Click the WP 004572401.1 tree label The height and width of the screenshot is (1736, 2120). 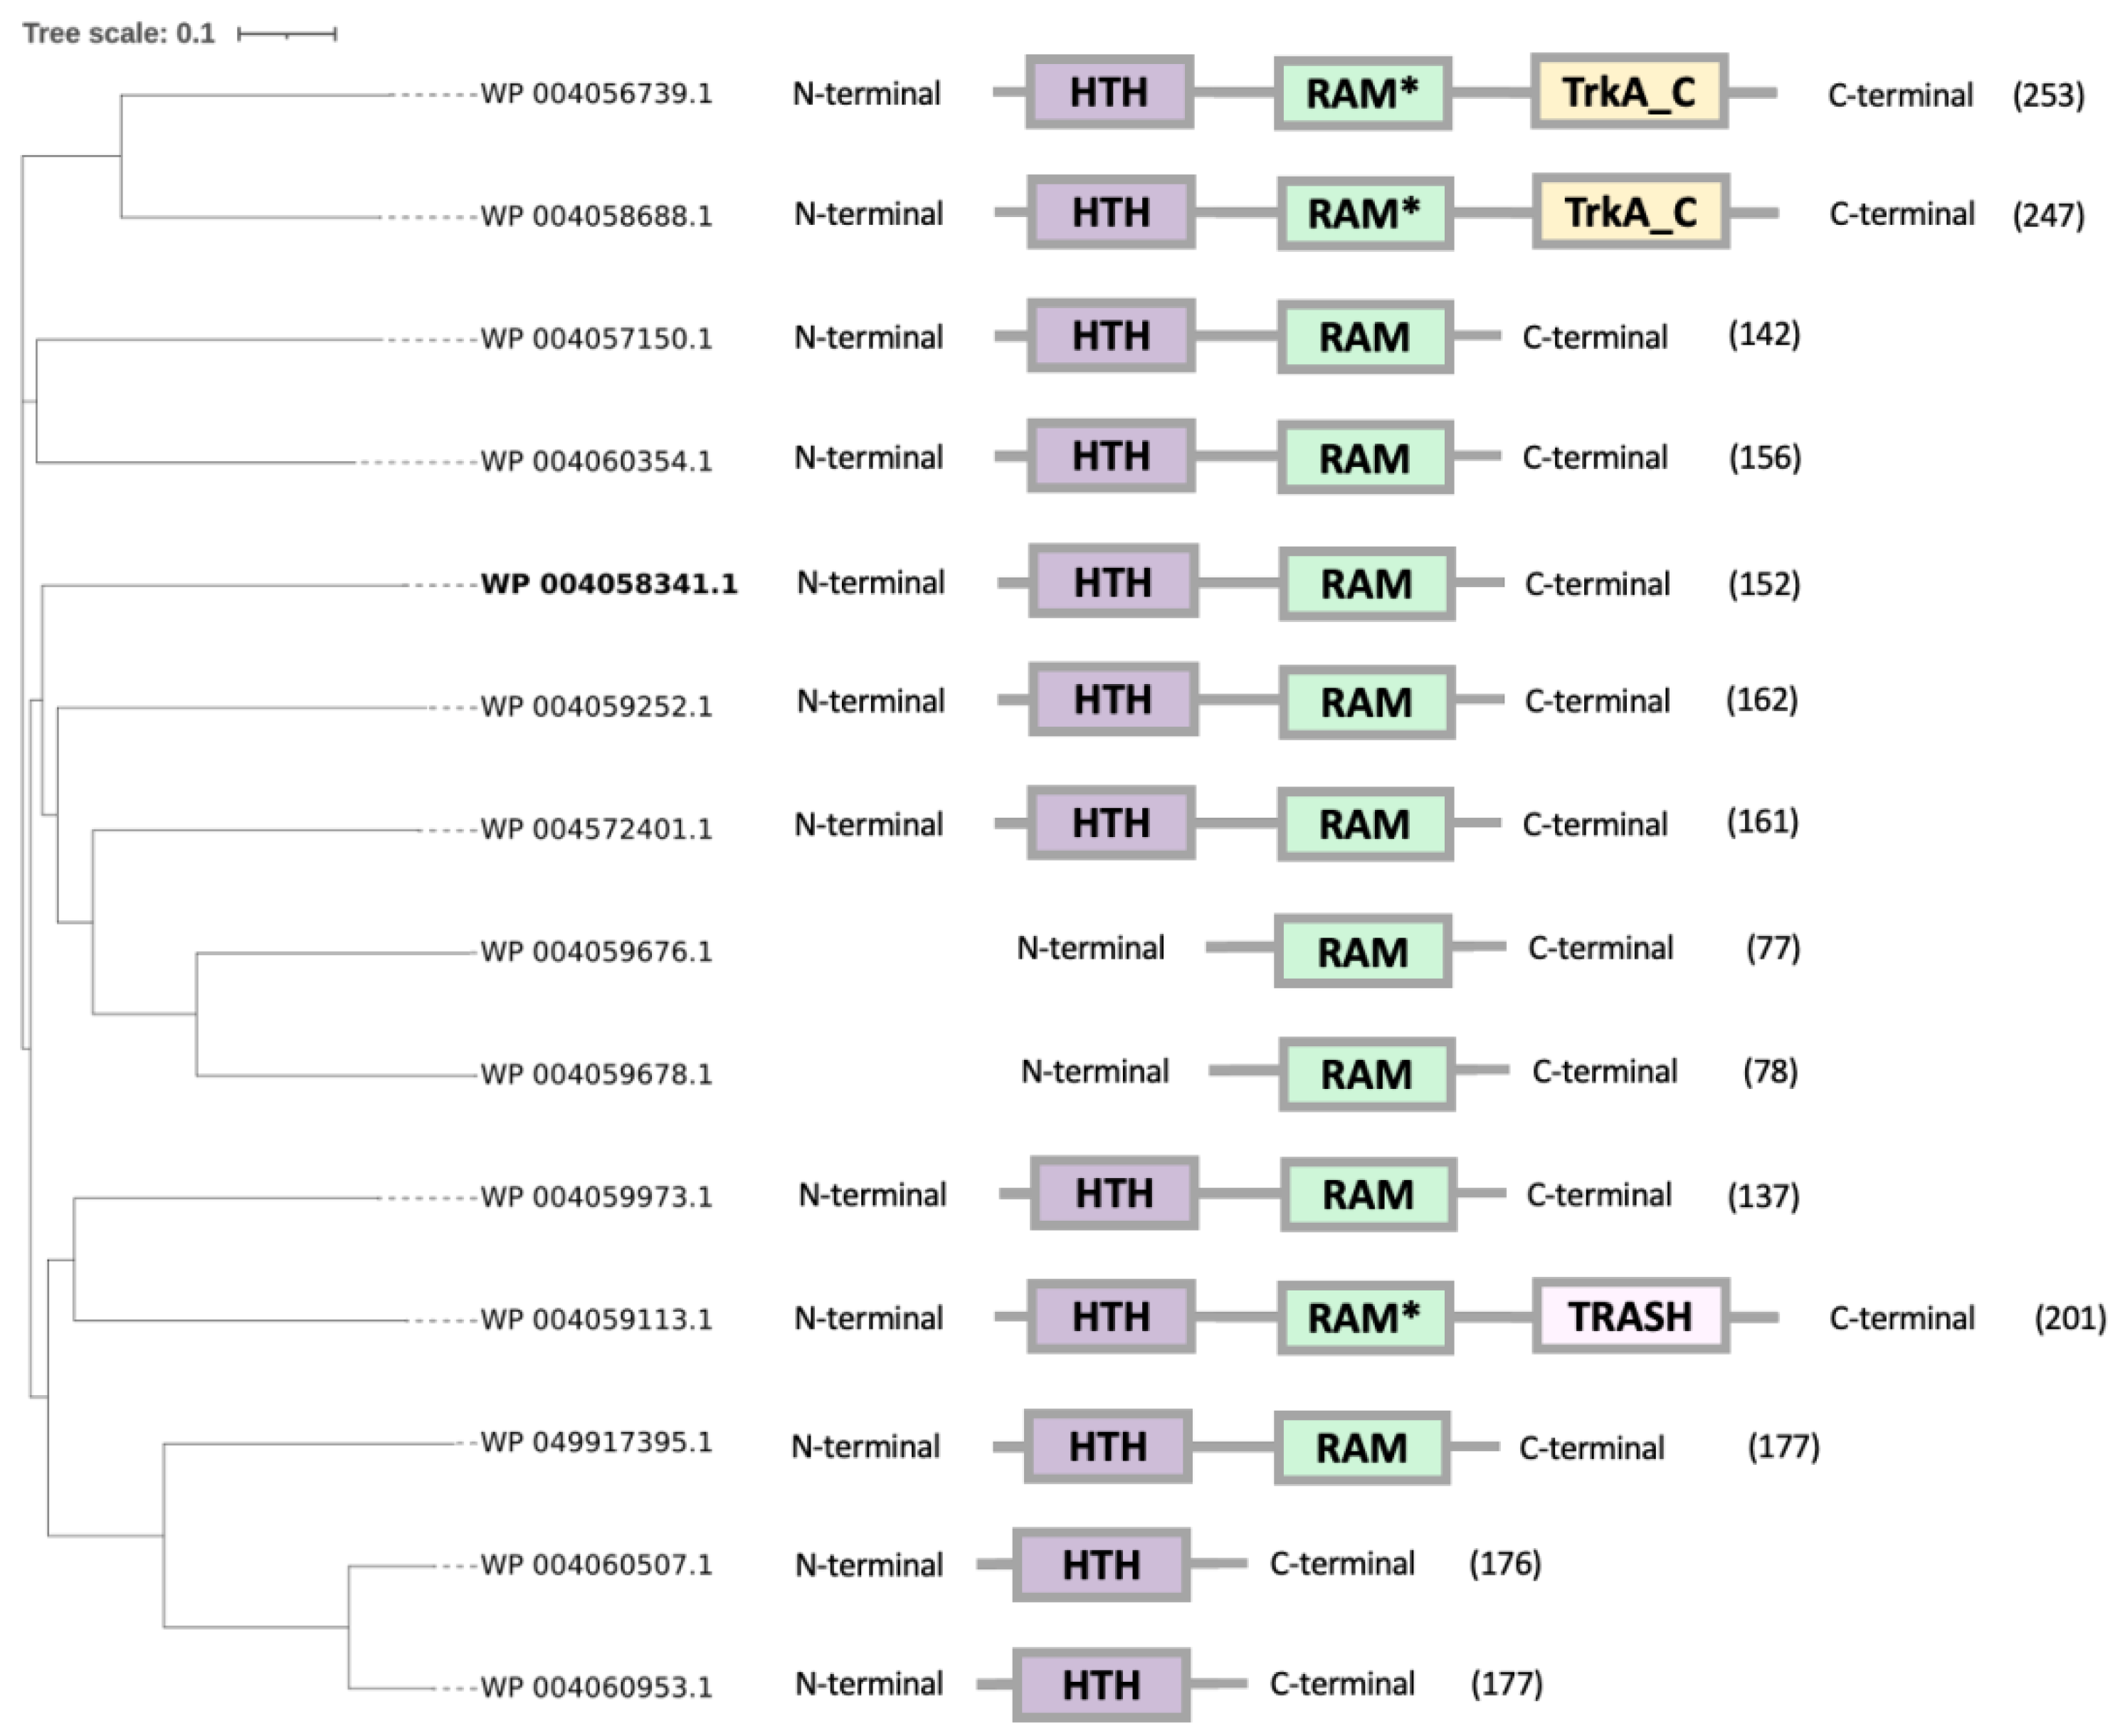tap(596, 829)
